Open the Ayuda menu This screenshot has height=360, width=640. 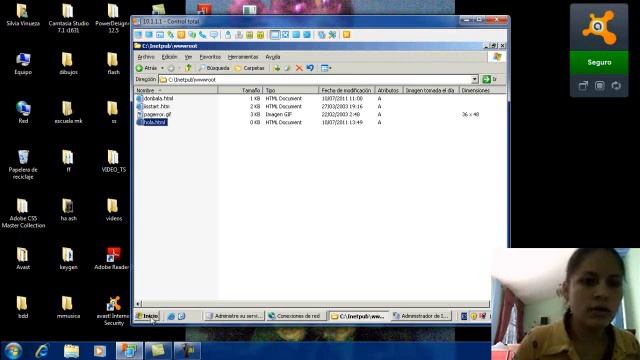(273, 57)
